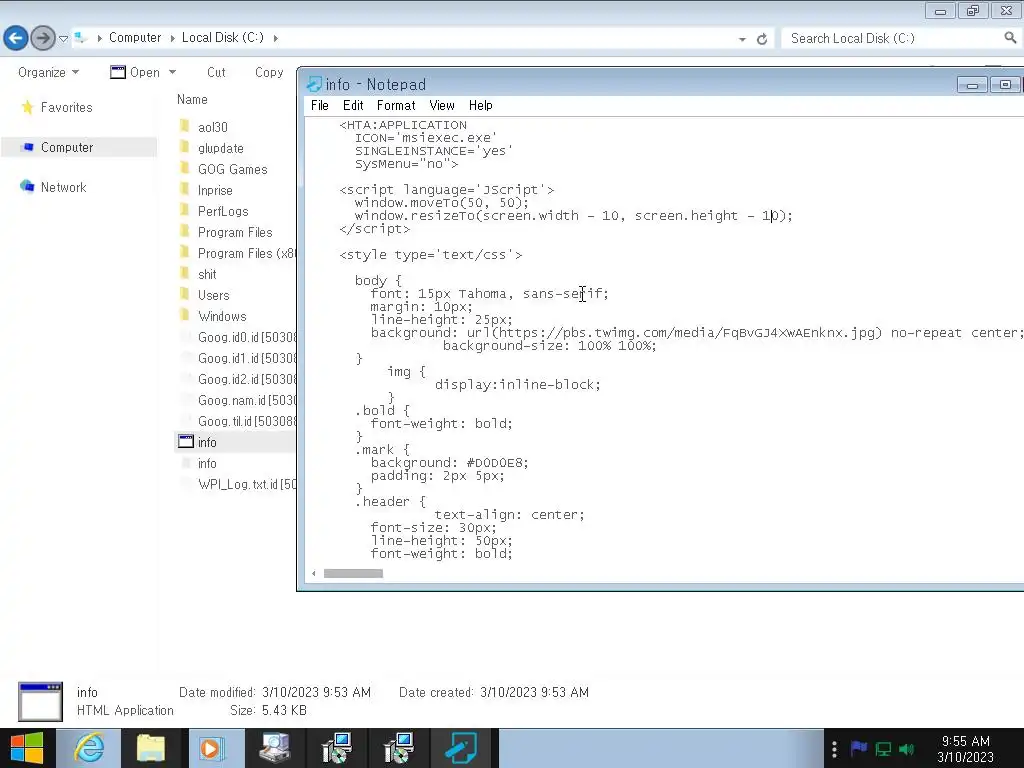This screenshot has height=768, width=1024.
Task: Click the Open button in Explorer toolbar
Action: click(x=135, y=72)
